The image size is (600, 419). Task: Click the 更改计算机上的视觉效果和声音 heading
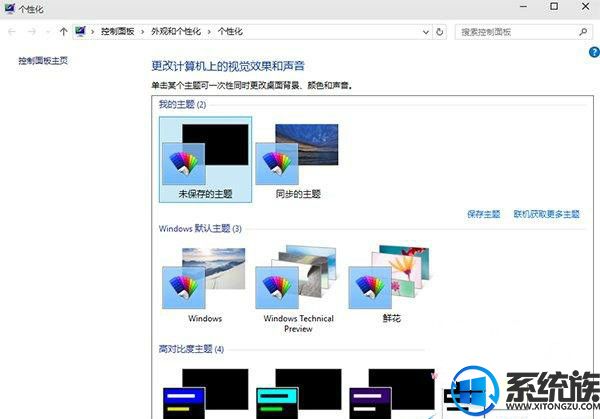[228, 66]
